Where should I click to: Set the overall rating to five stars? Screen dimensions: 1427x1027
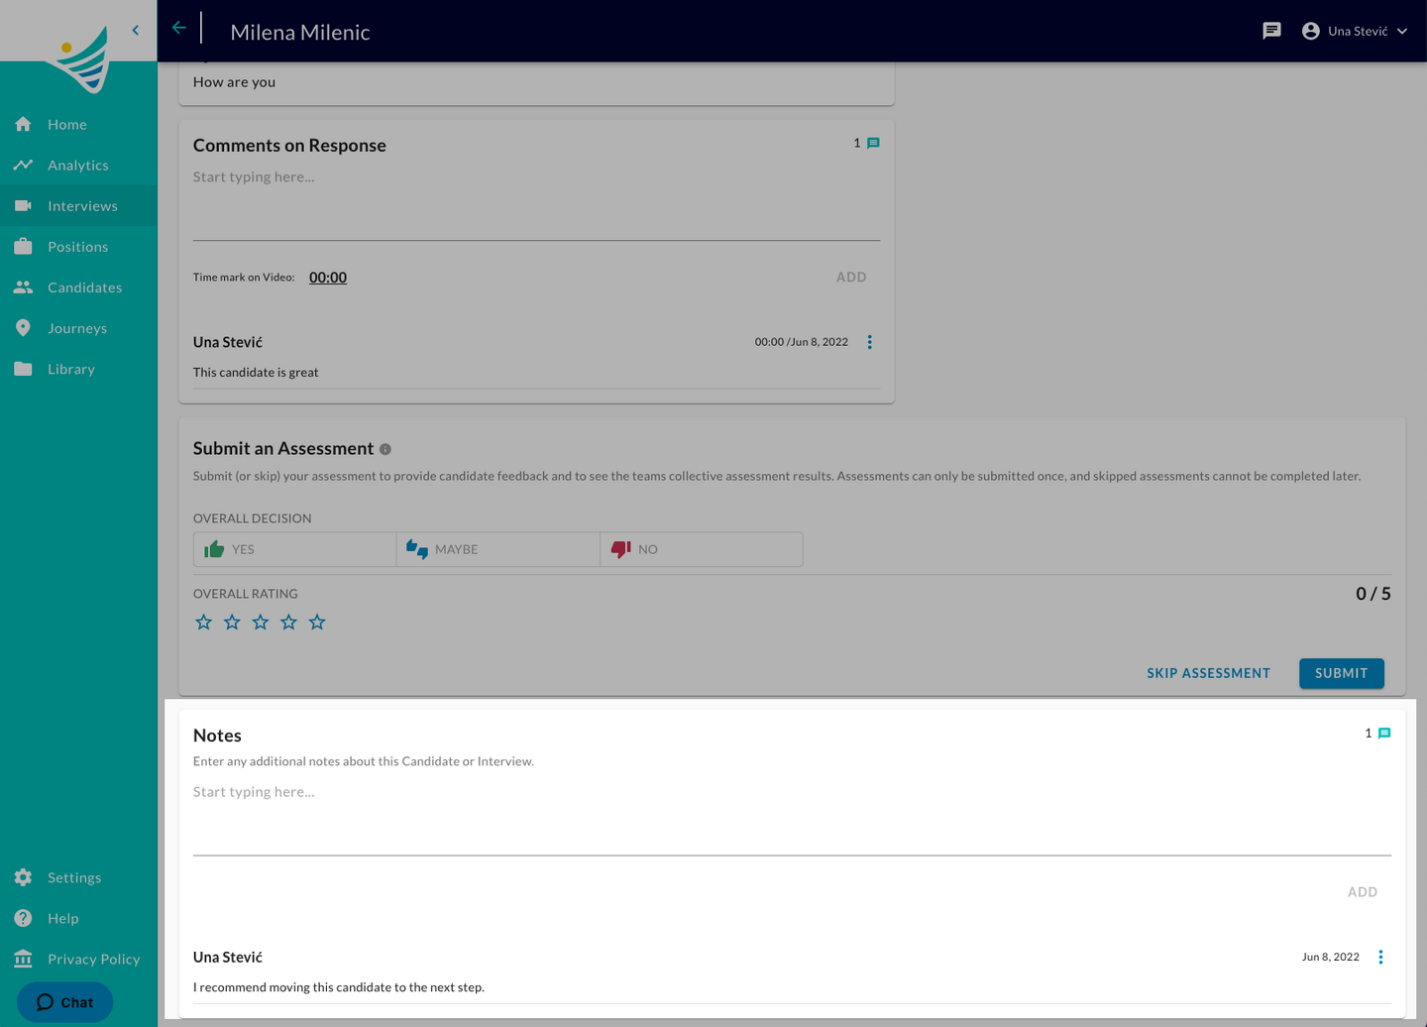317,622
